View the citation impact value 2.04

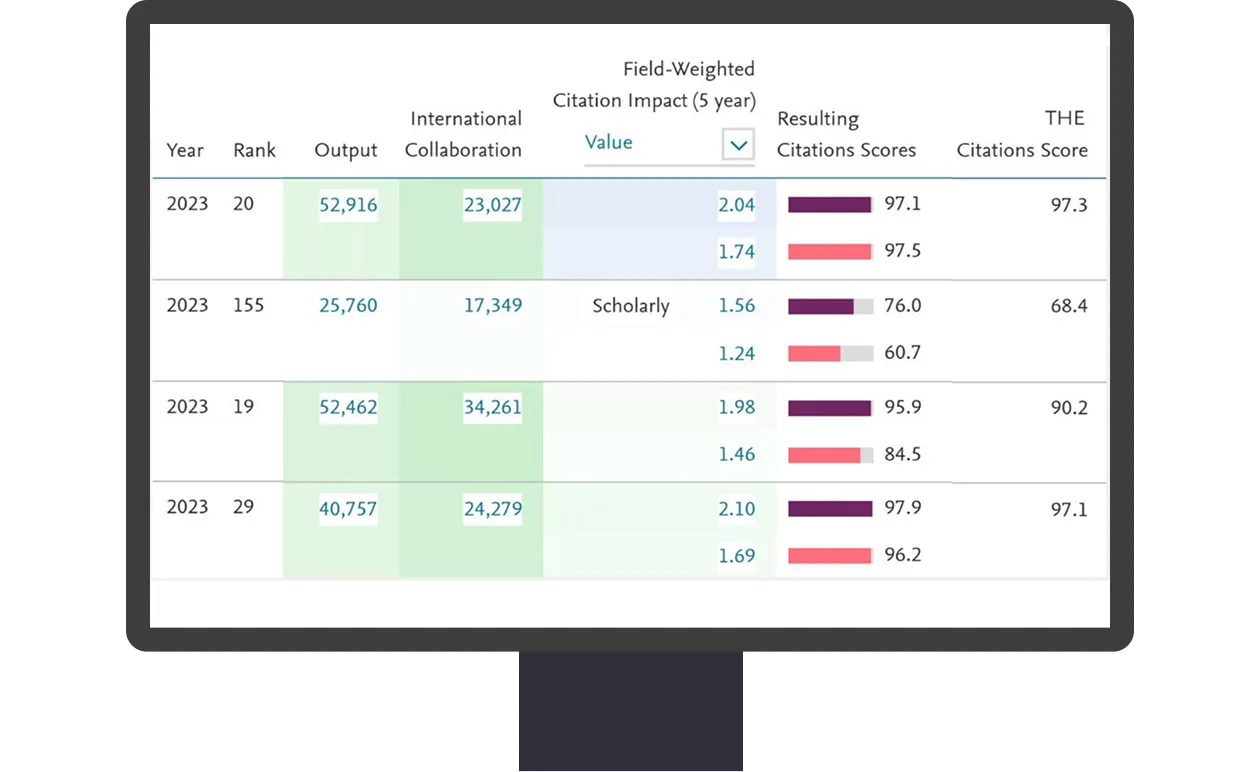tap(737, 204)
